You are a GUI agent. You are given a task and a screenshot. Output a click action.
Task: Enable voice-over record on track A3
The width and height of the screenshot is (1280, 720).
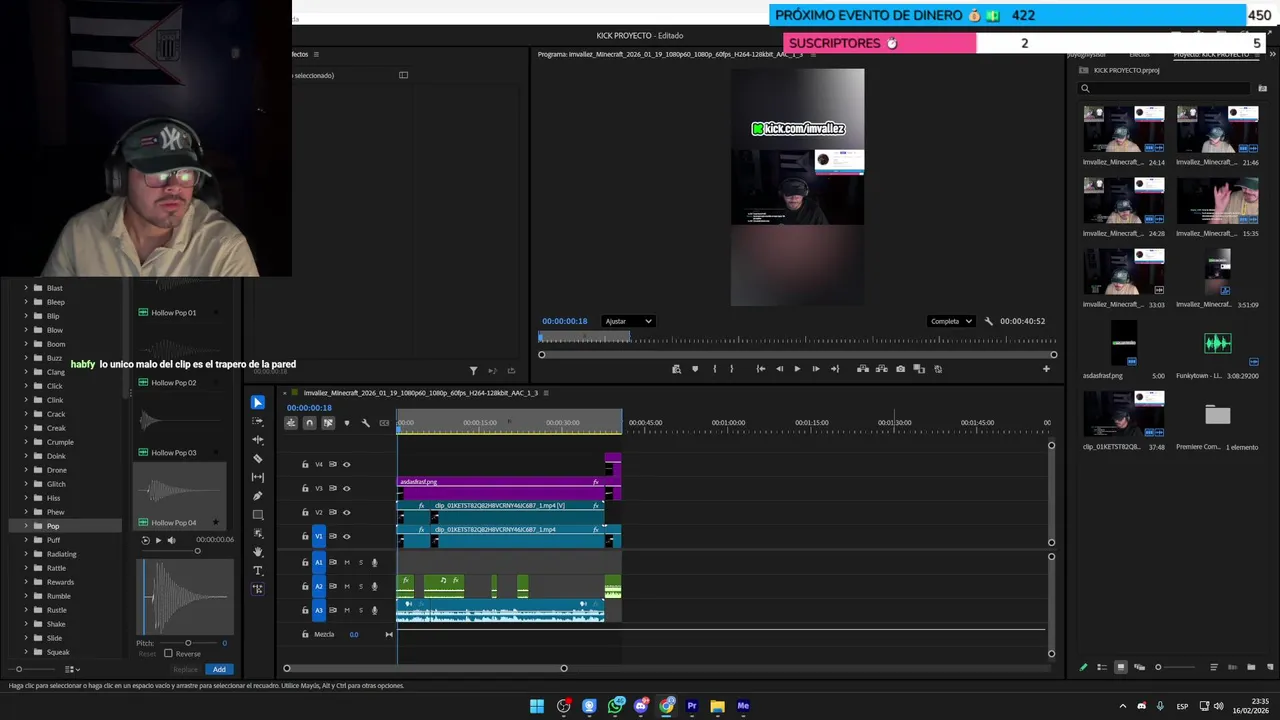tap(375, 610)
